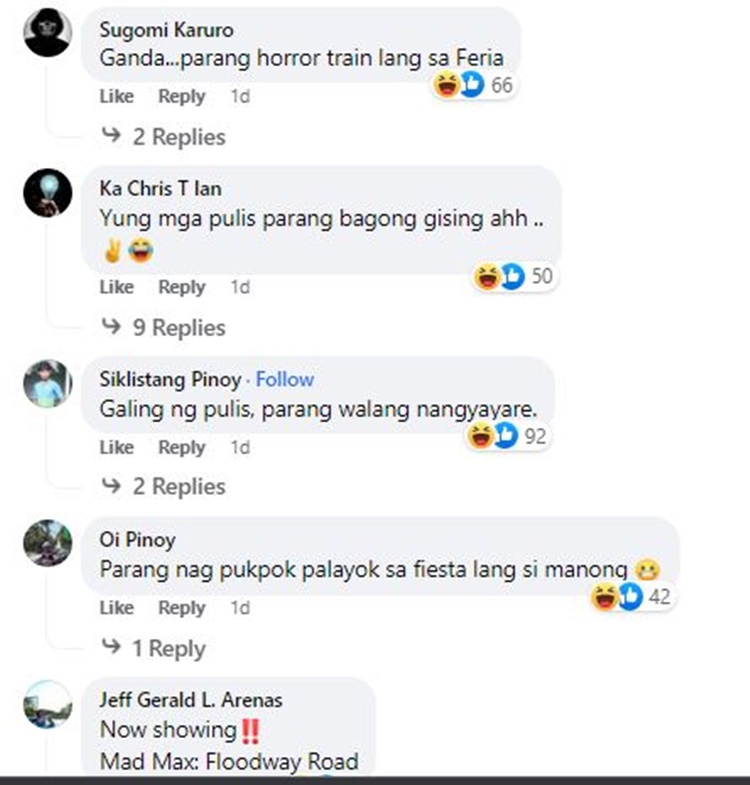
Task: Like Sugomi Karuro's horror train comment
Action: point(117,96)
